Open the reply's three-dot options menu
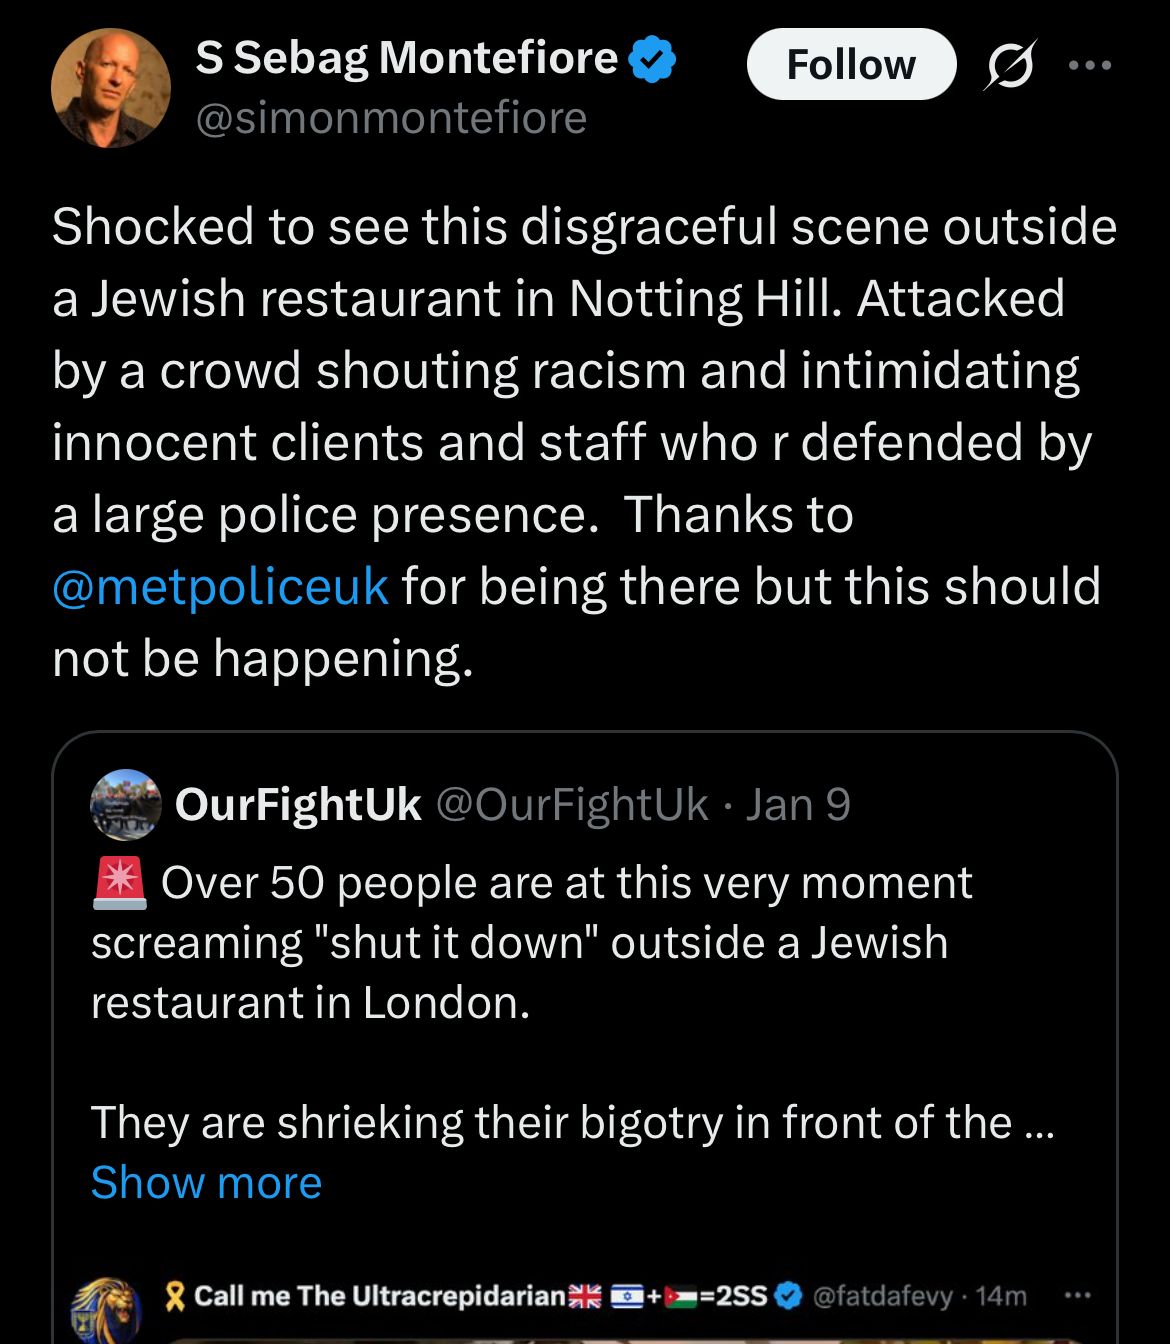The height and width of the screenshot is (1344, 1170). (1075, 1296)
